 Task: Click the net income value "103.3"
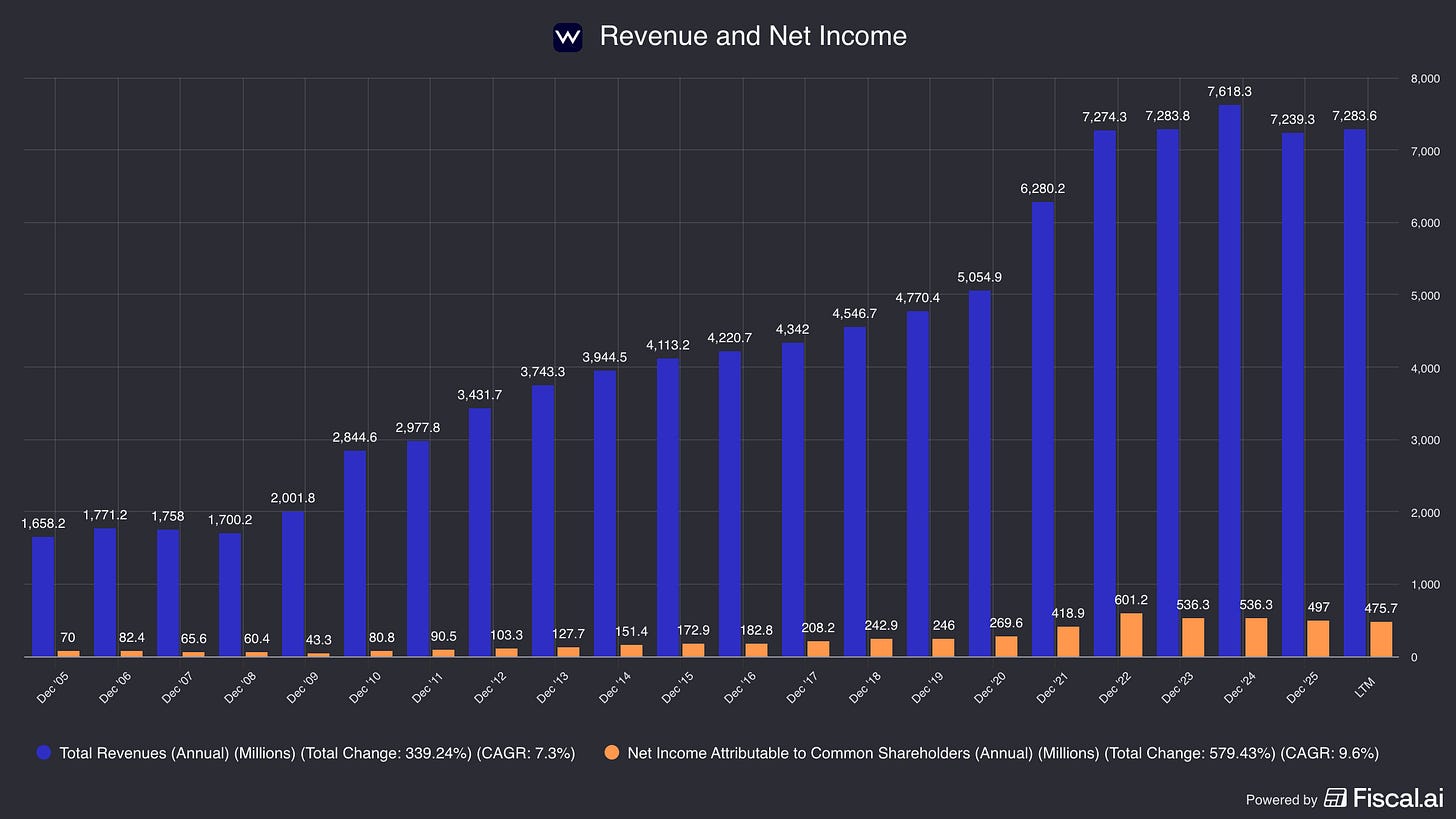coord(505,636)
